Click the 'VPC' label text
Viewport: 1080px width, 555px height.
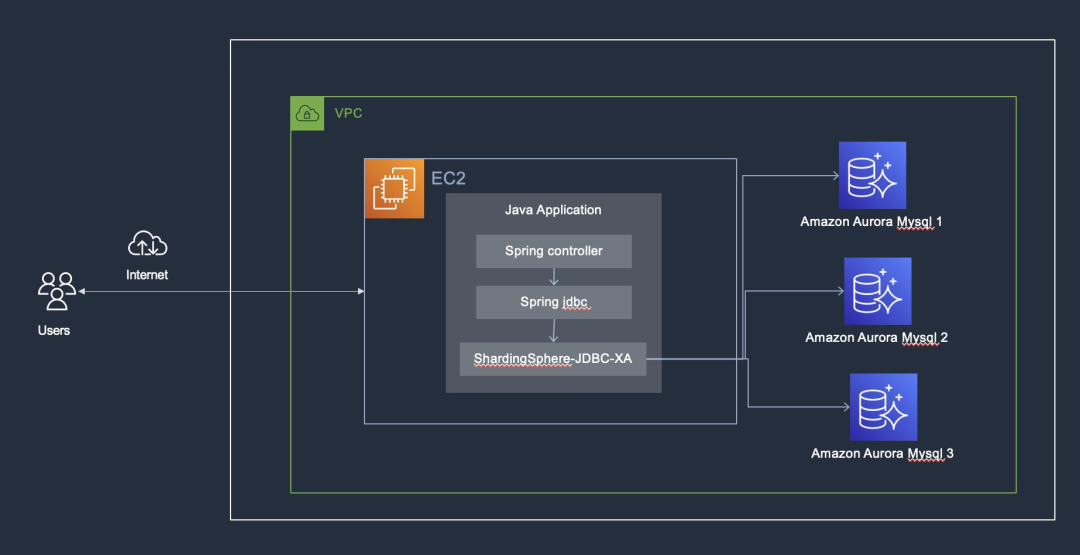349,114
